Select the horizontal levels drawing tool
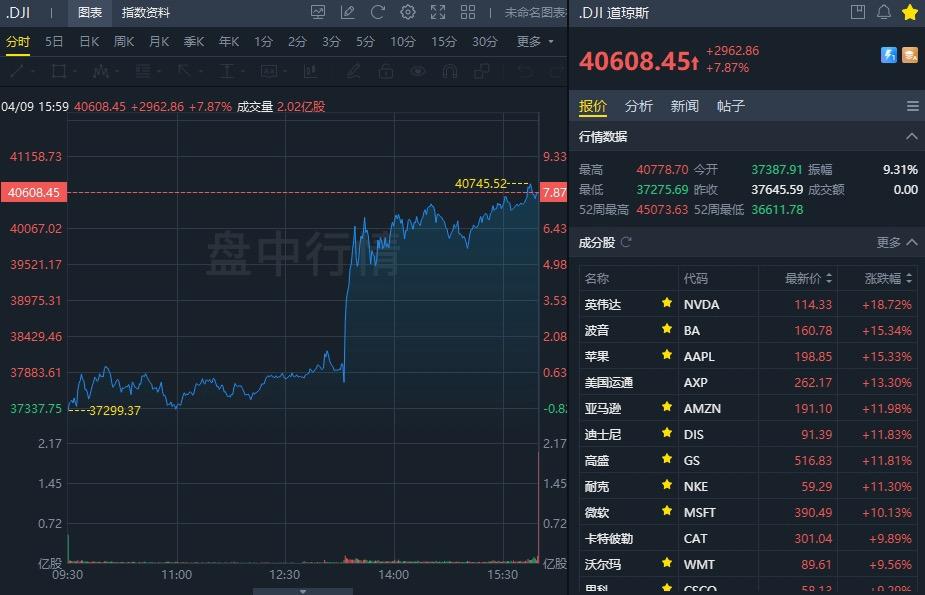Screen dimensions: 925x595 click(x=143, y=71)
